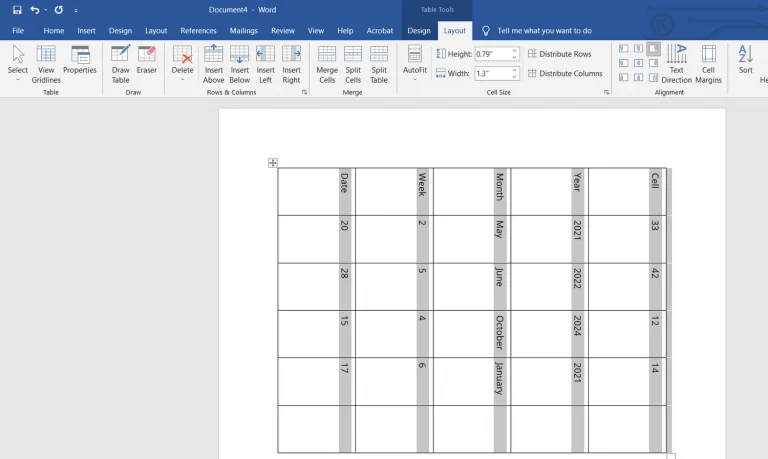
Task: Open table Properties
Action: click(x=80, y=60)
